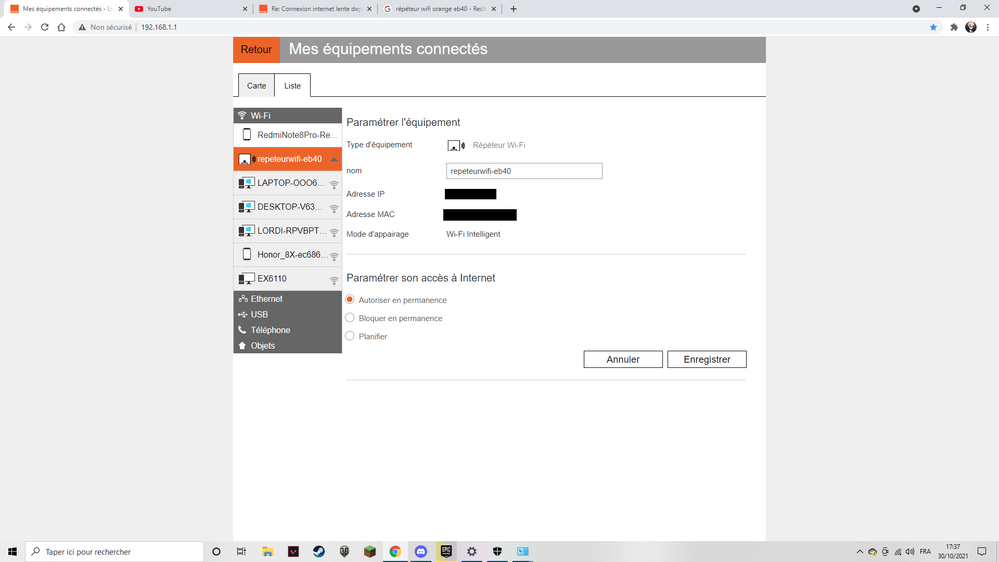The height and width of the screenshot is (562, 999).
Task: Open the Chrome three-dot menu
Action: [988, 27]
